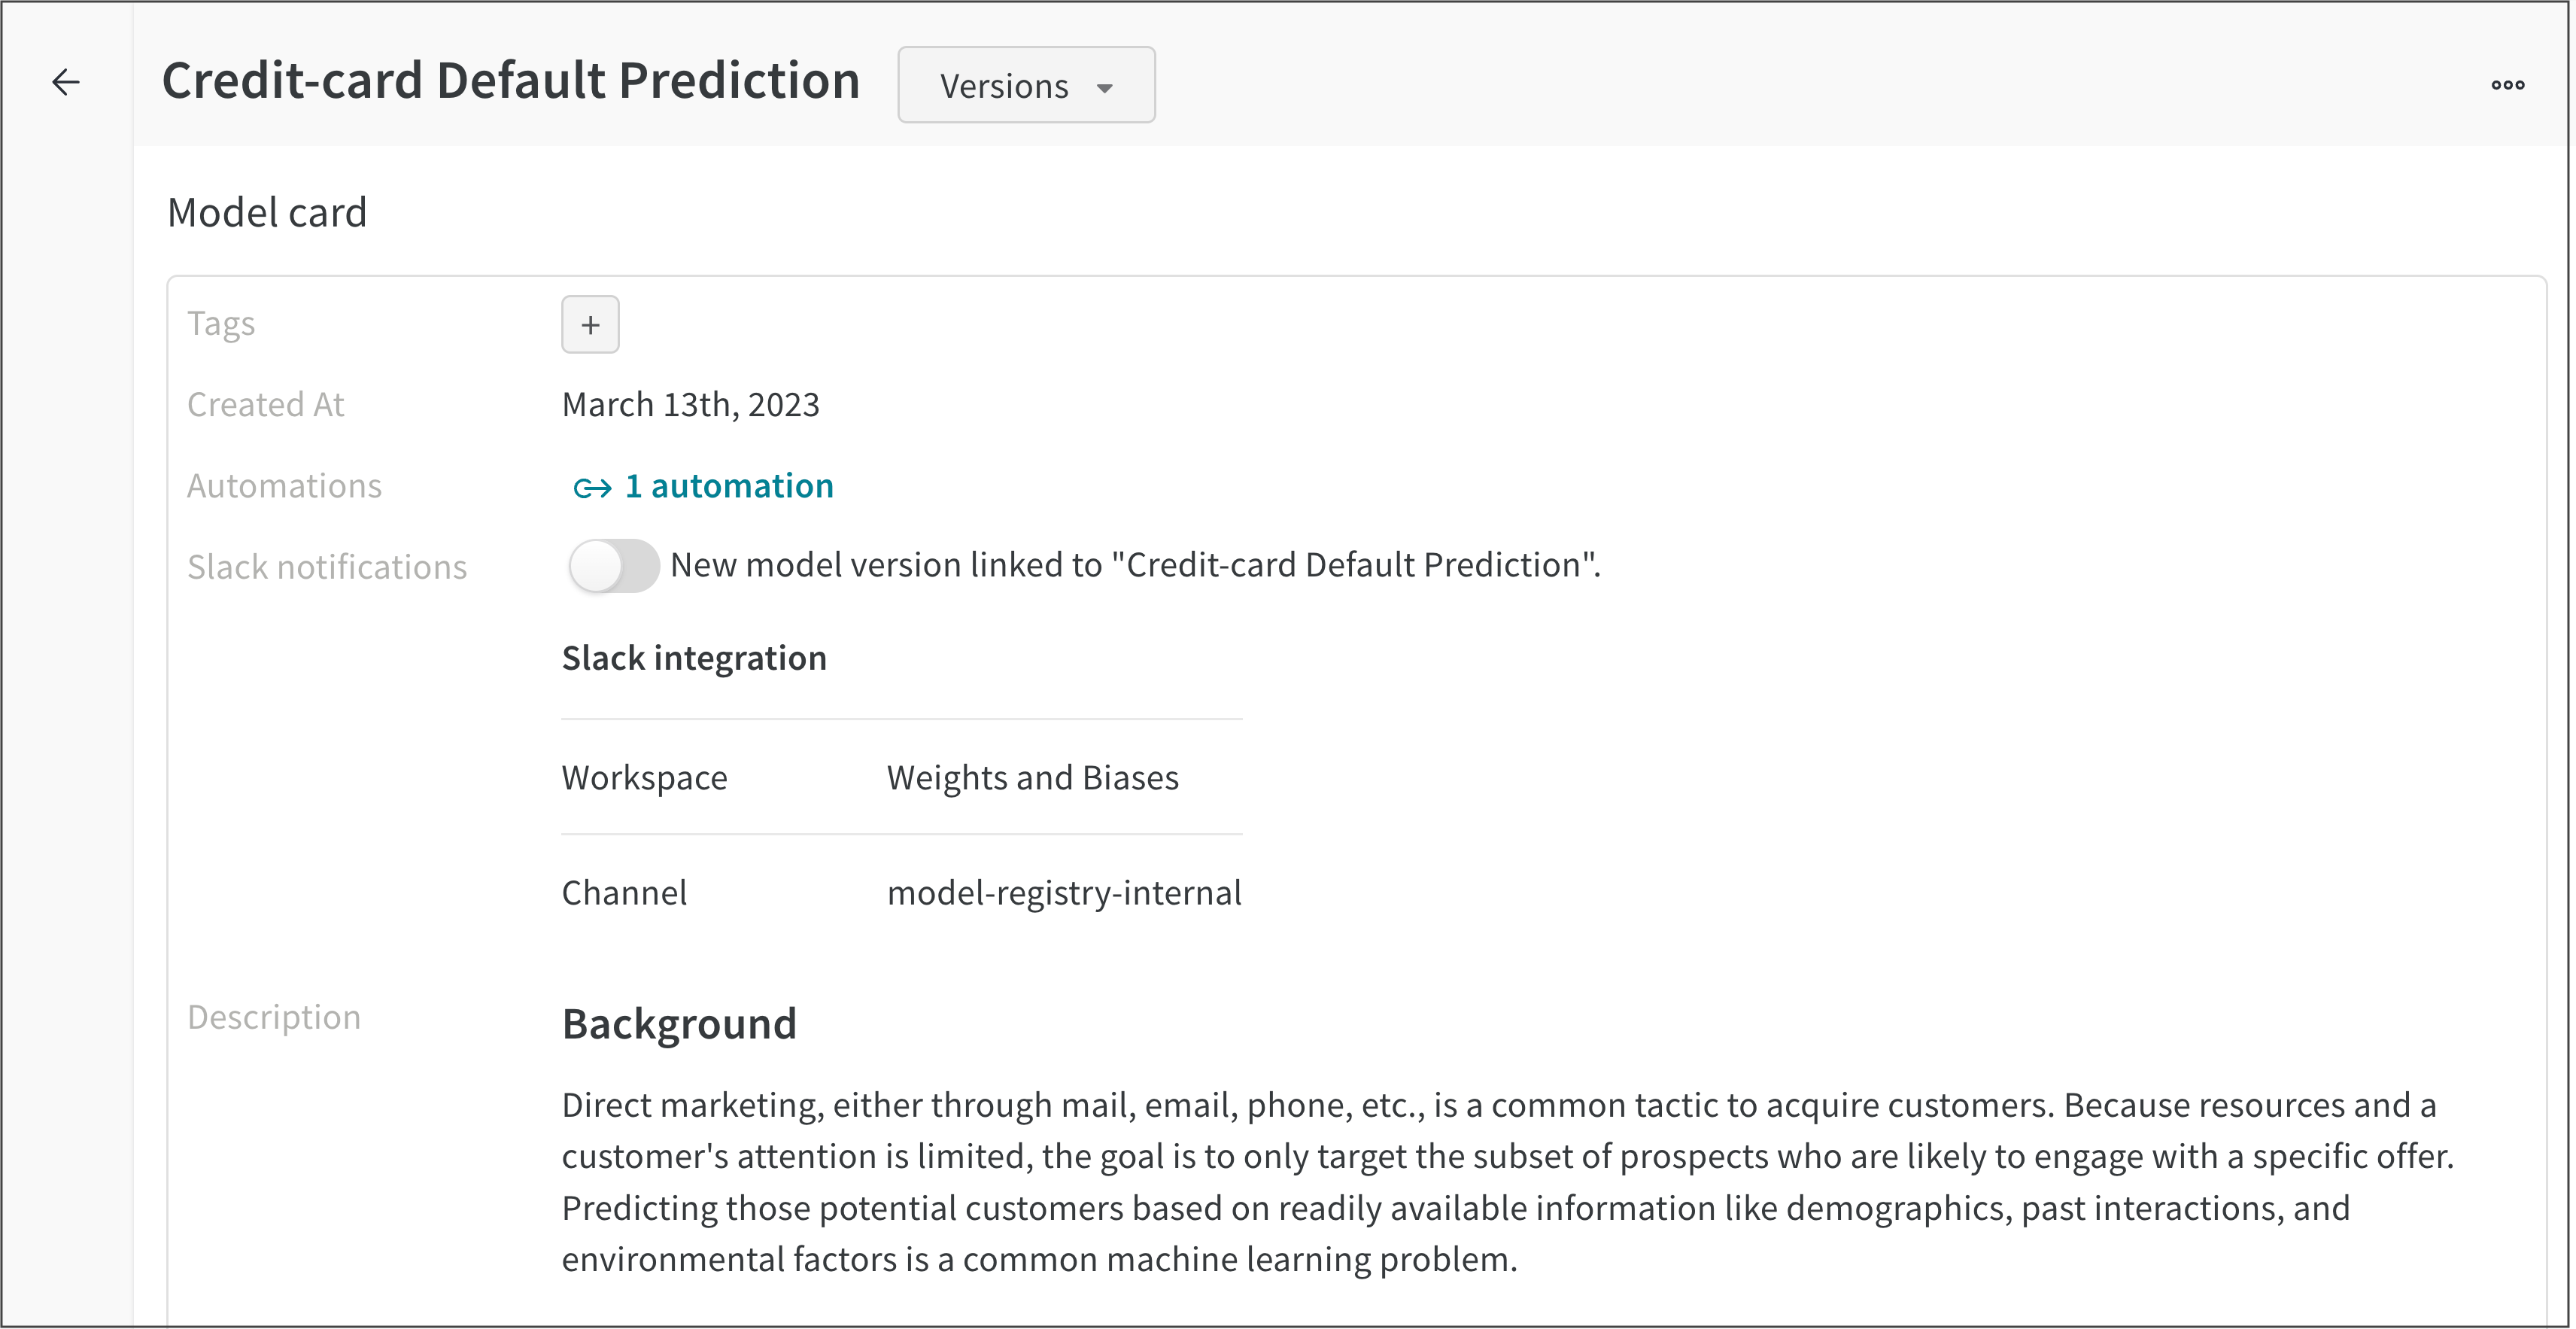Click the Background description heading
2576x1329 pixels.
[679, 1025]
